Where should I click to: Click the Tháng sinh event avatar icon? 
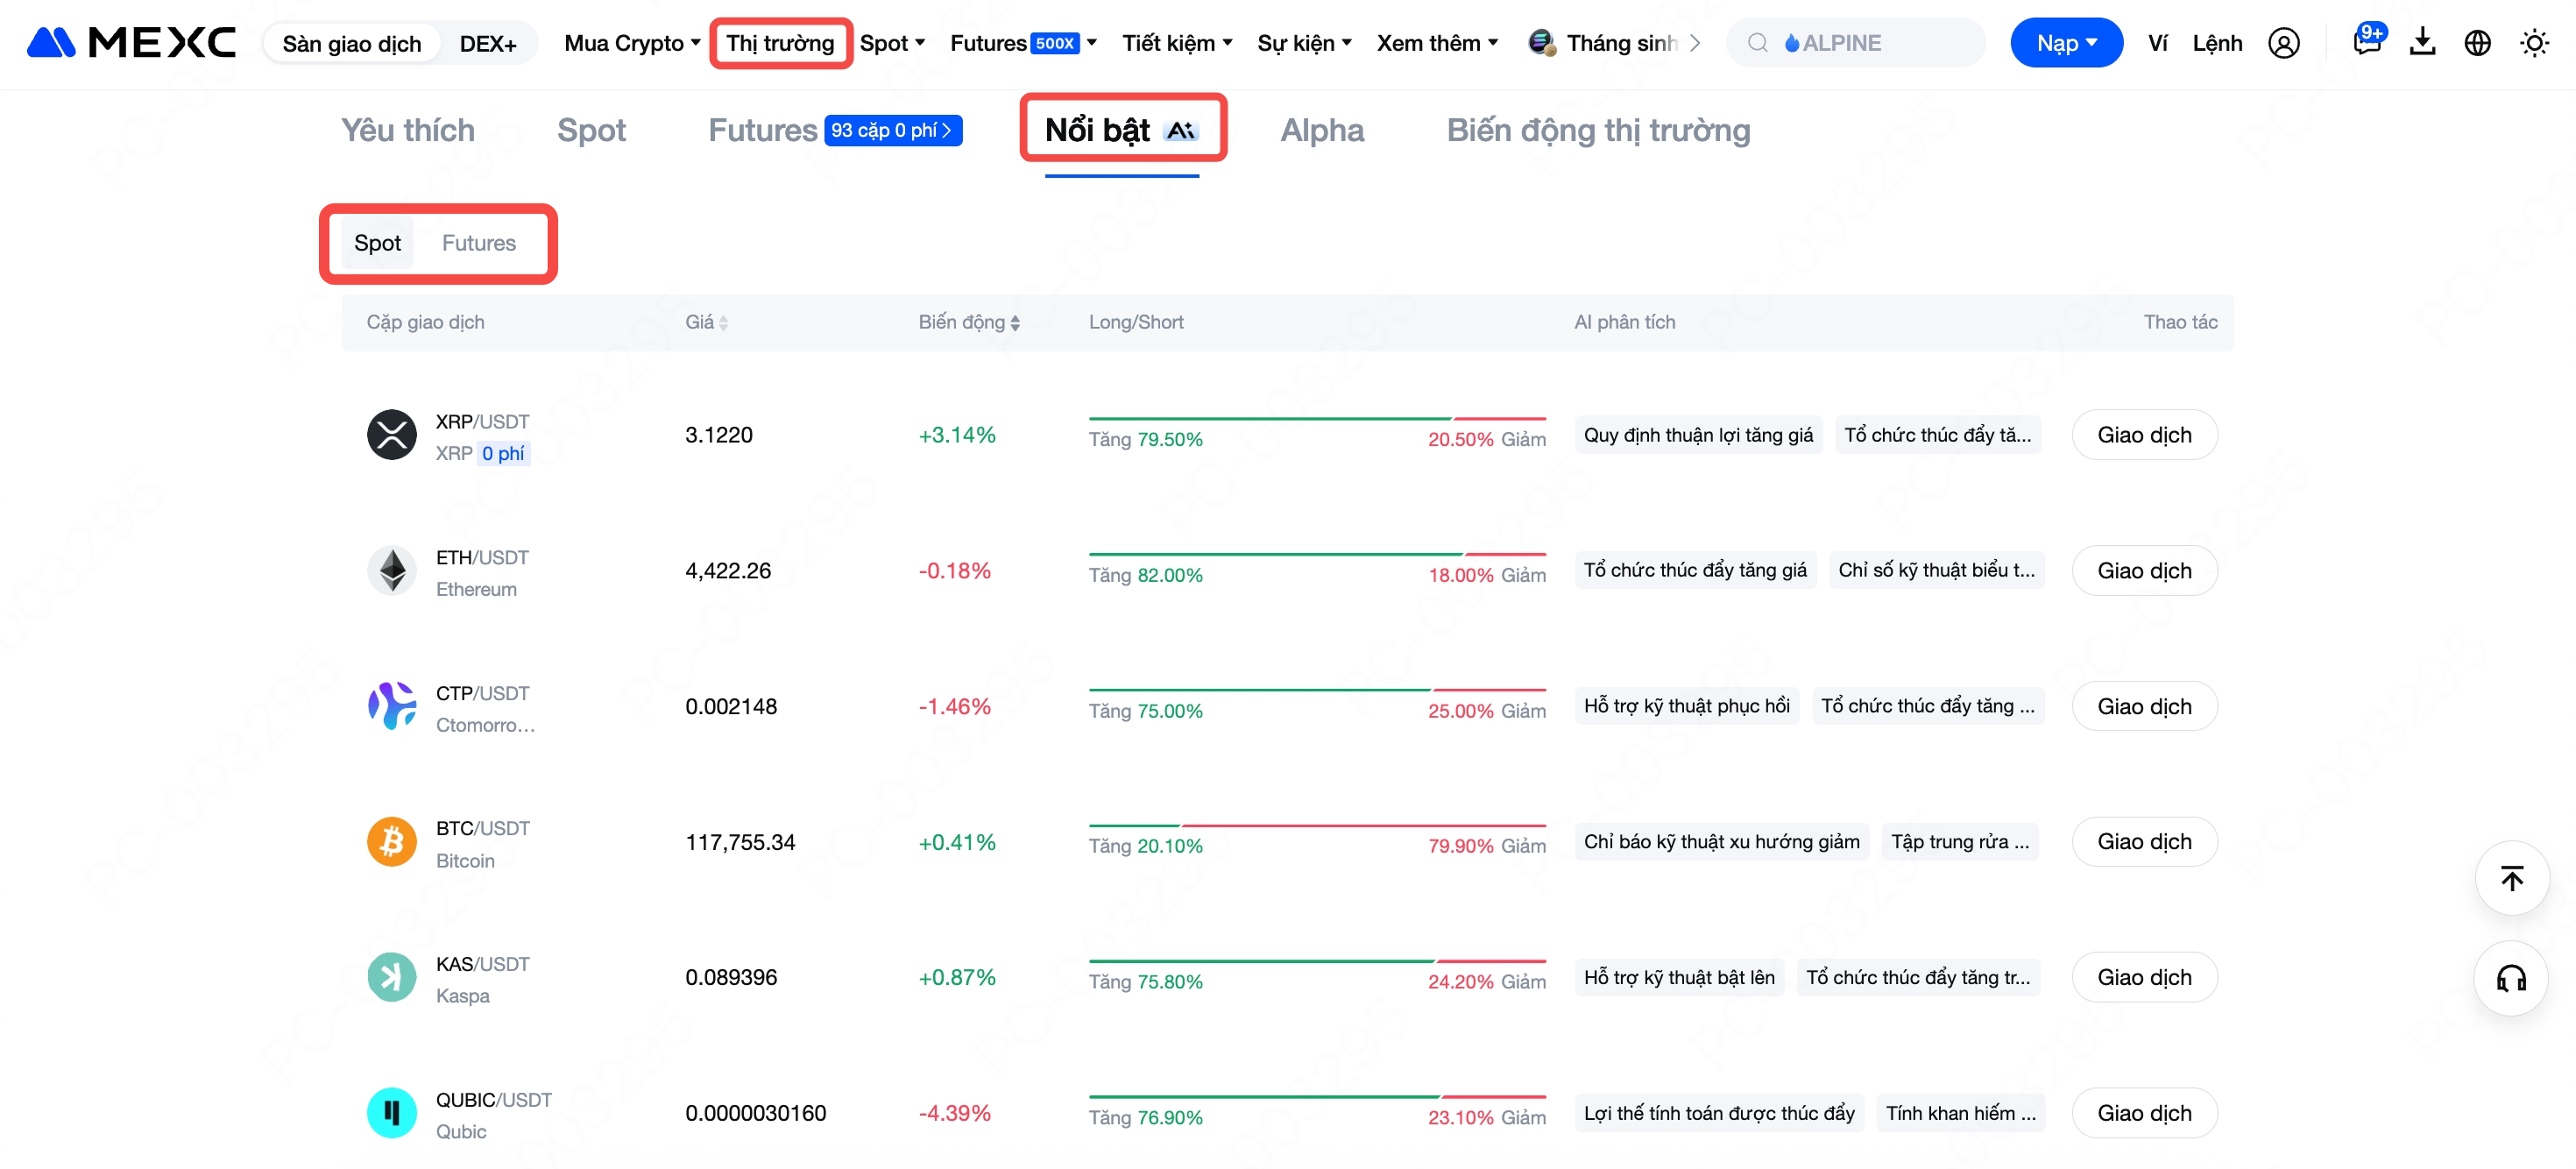(x=1541, y=43)
